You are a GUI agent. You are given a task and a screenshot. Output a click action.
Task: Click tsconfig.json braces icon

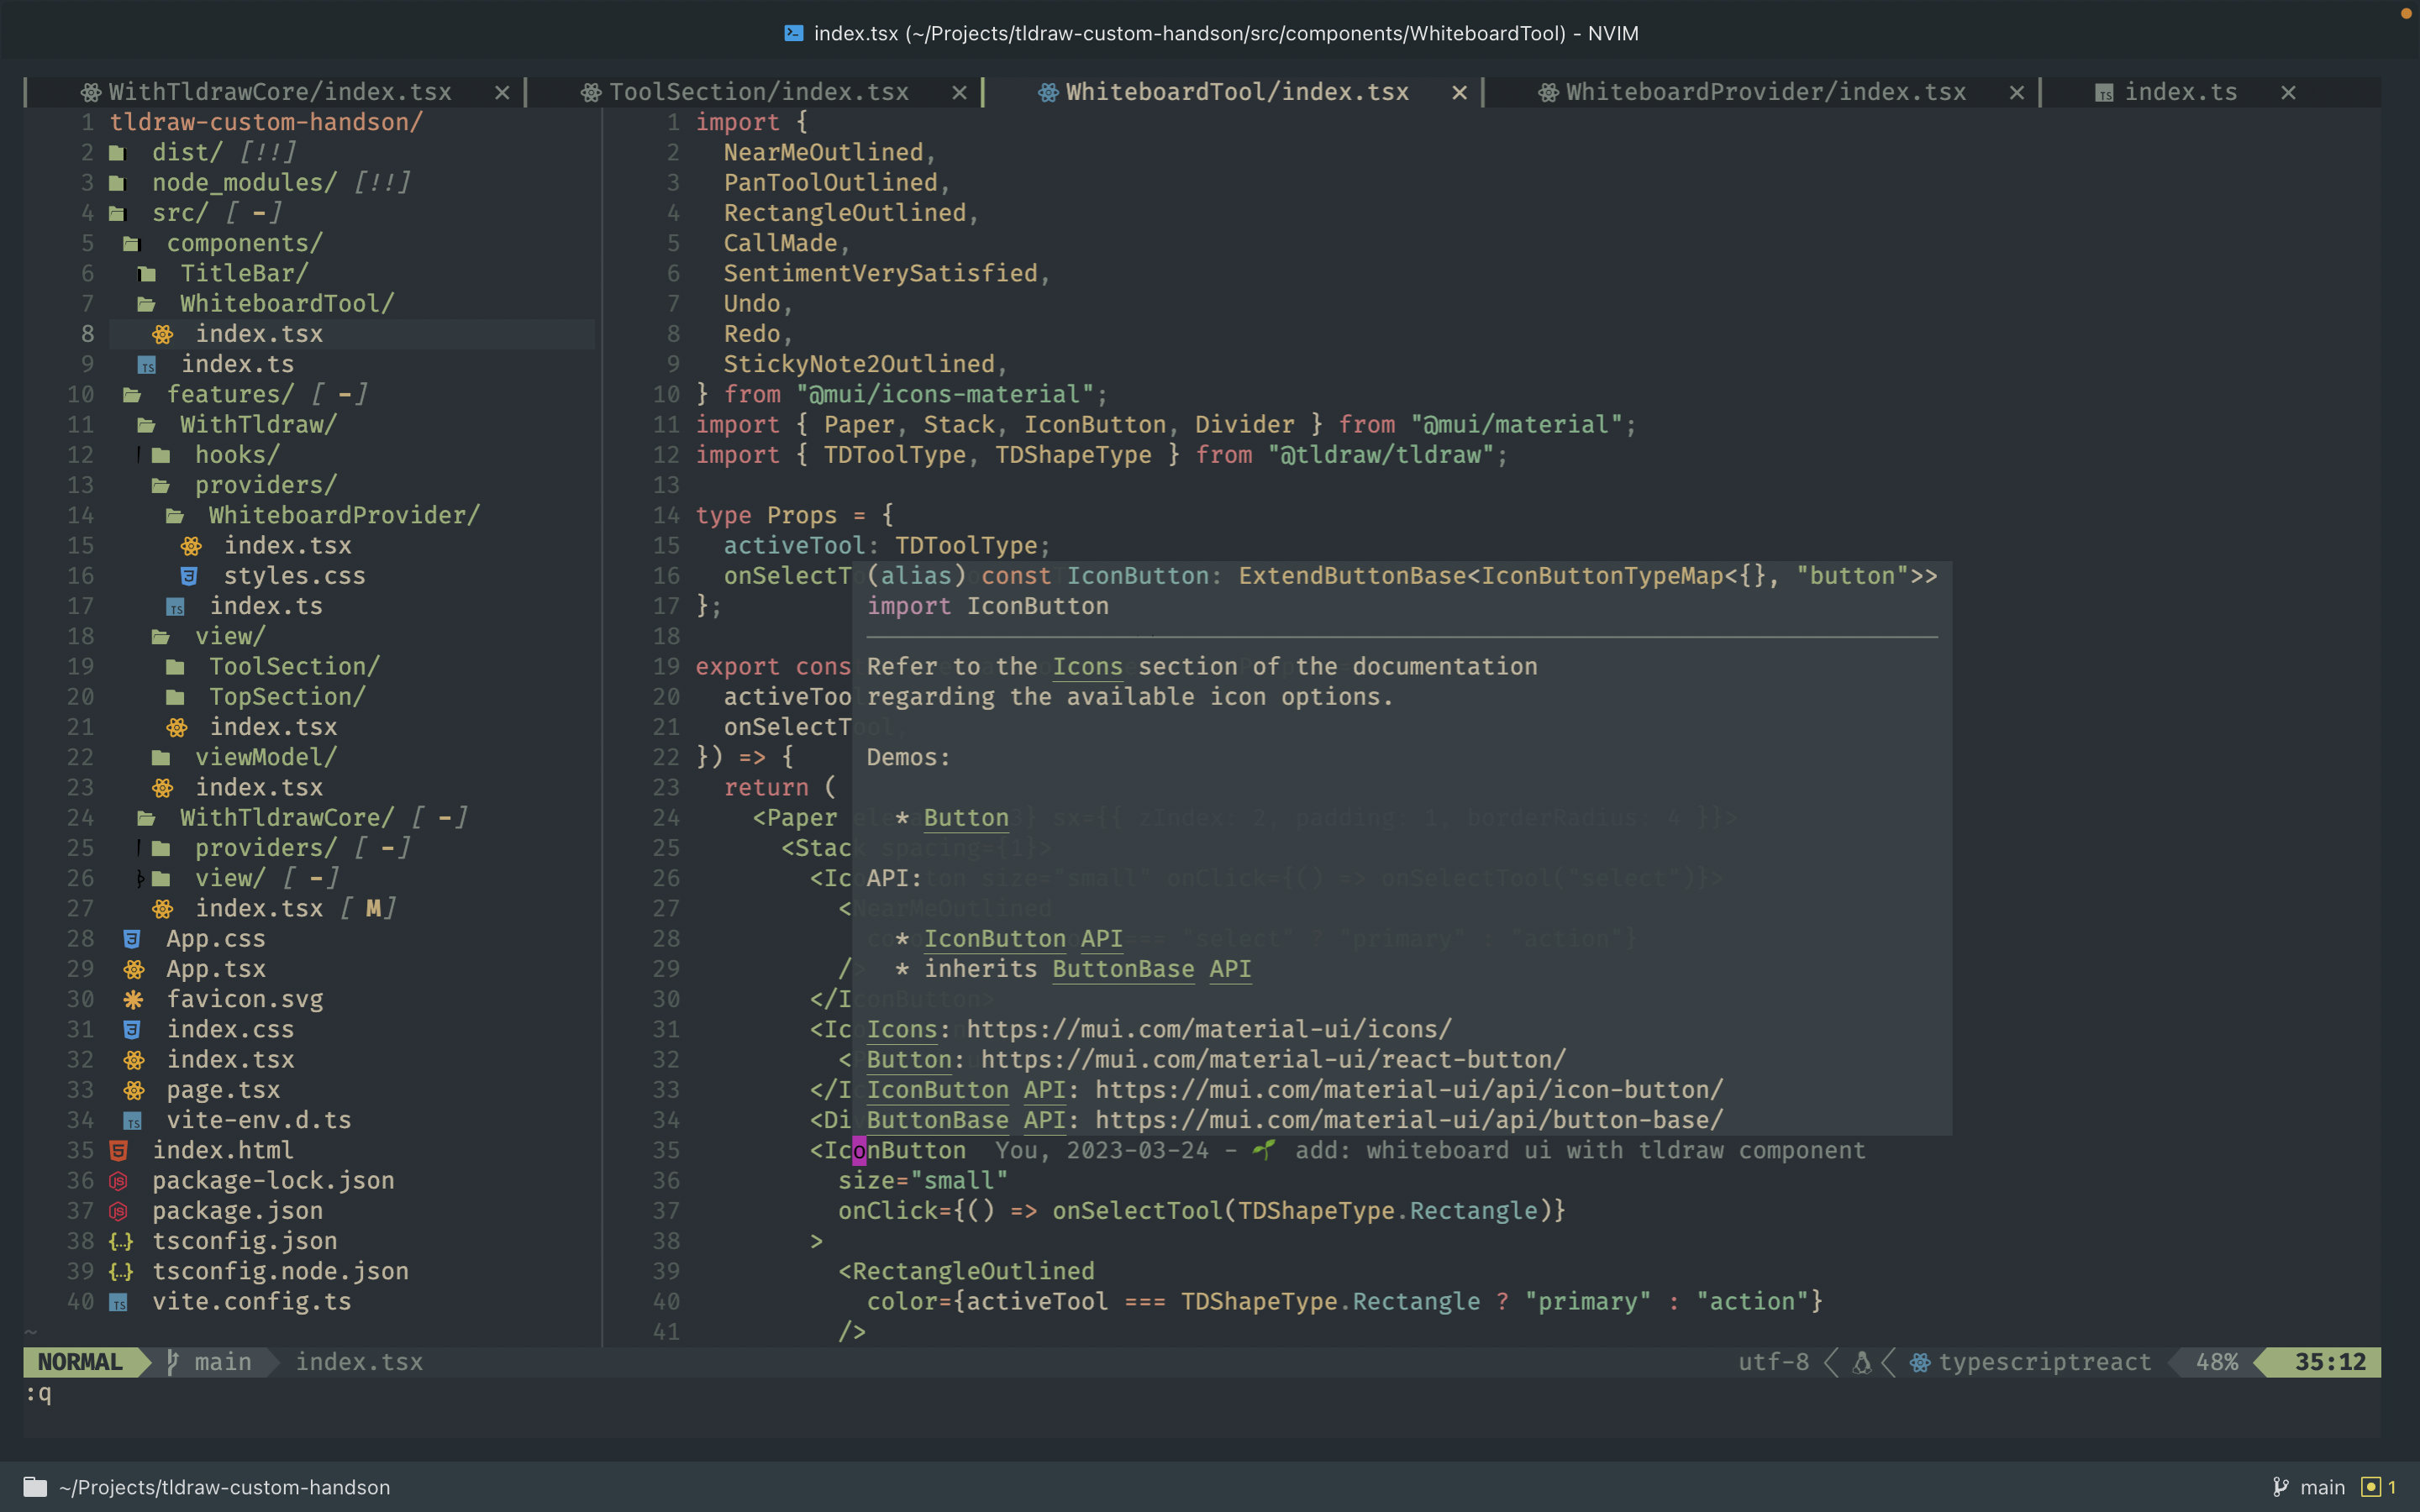coord(120,1241)
